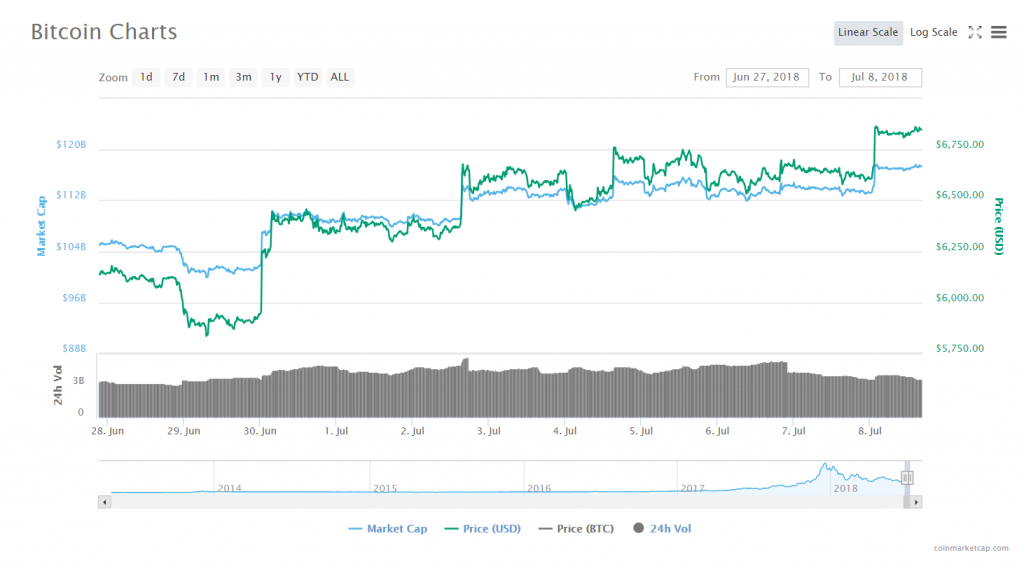Set zoom to 1m
This screenshot has height=564, width=1024.
point(211,77)
